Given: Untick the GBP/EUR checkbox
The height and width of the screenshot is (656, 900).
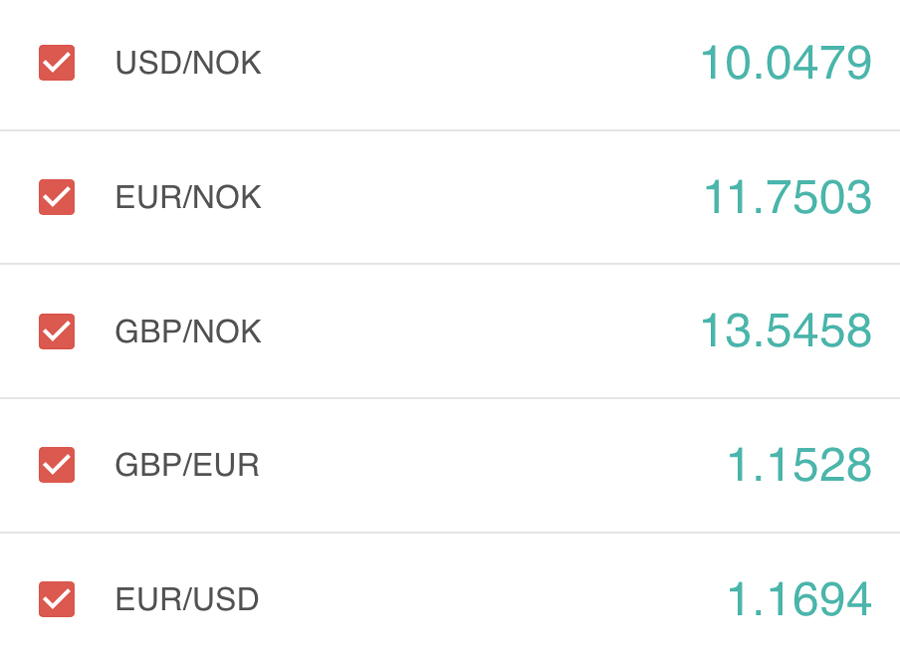Looking at the screenshot, I should 57,465.
